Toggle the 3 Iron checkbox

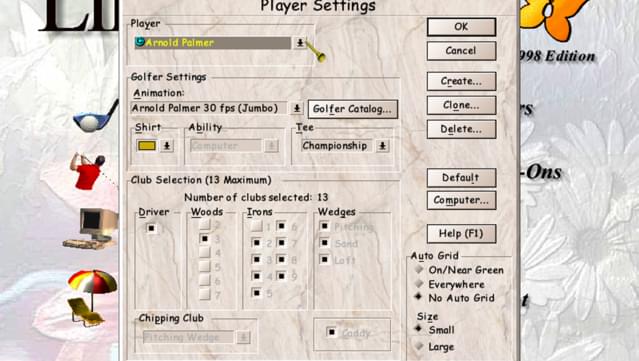256,259
